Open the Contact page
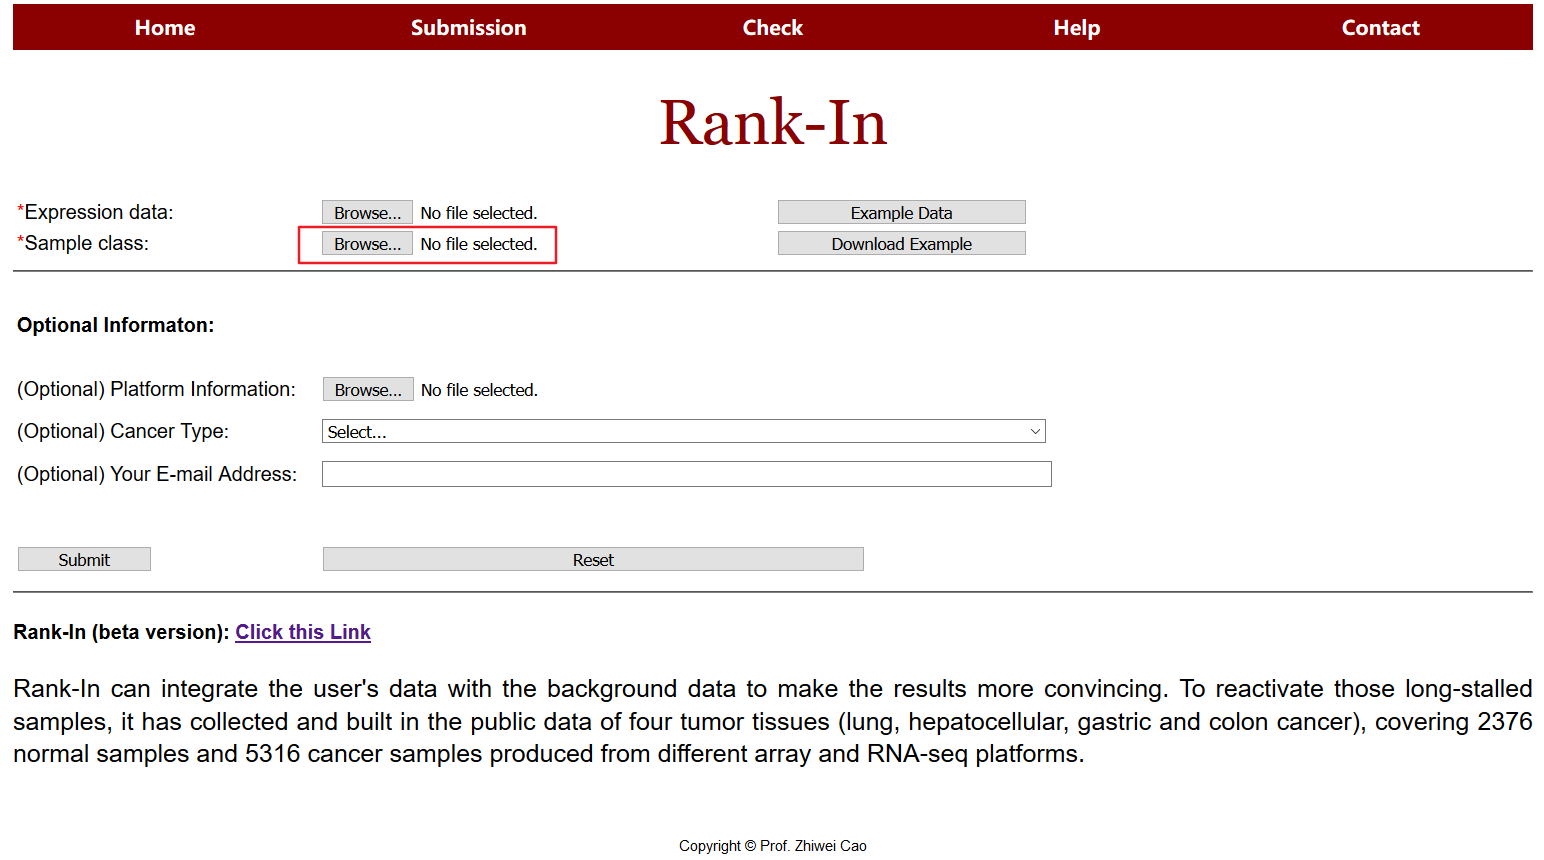The width and height of the screenshot is (1544, 860). [x=1381, y=28]
